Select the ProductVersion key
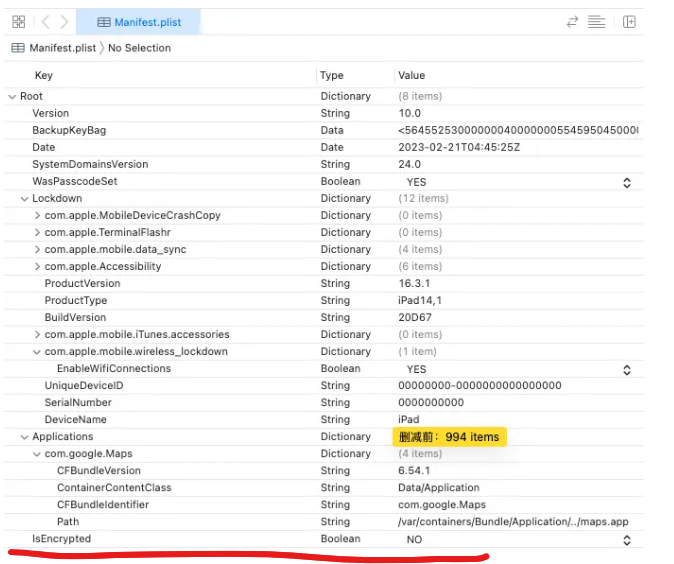The height and width of the screenshot is (564, 674). click(83, 283)
